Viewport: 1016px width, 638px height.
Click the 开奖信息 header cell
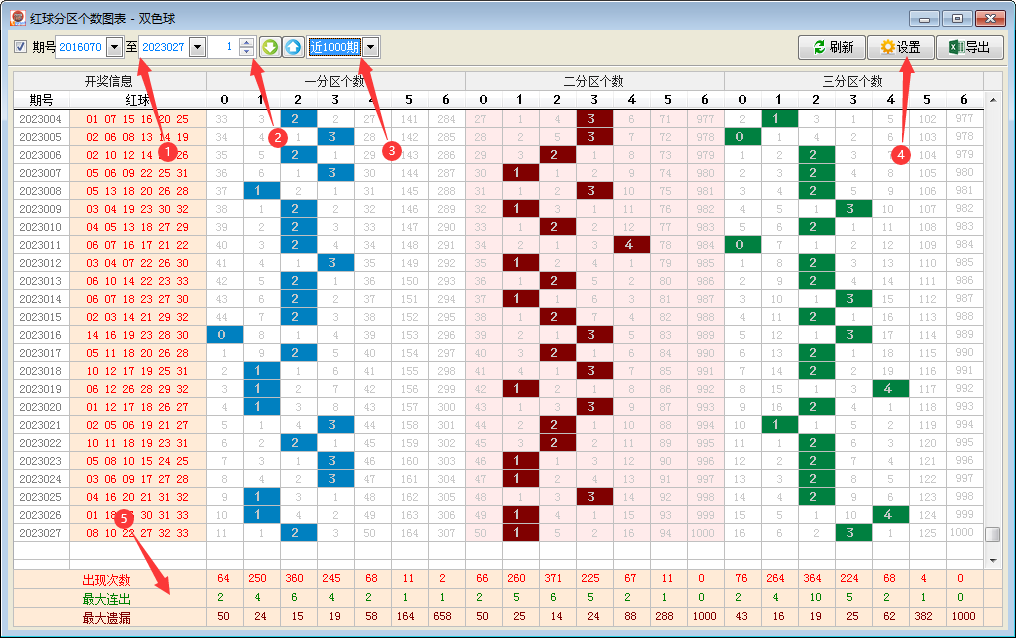108,81
